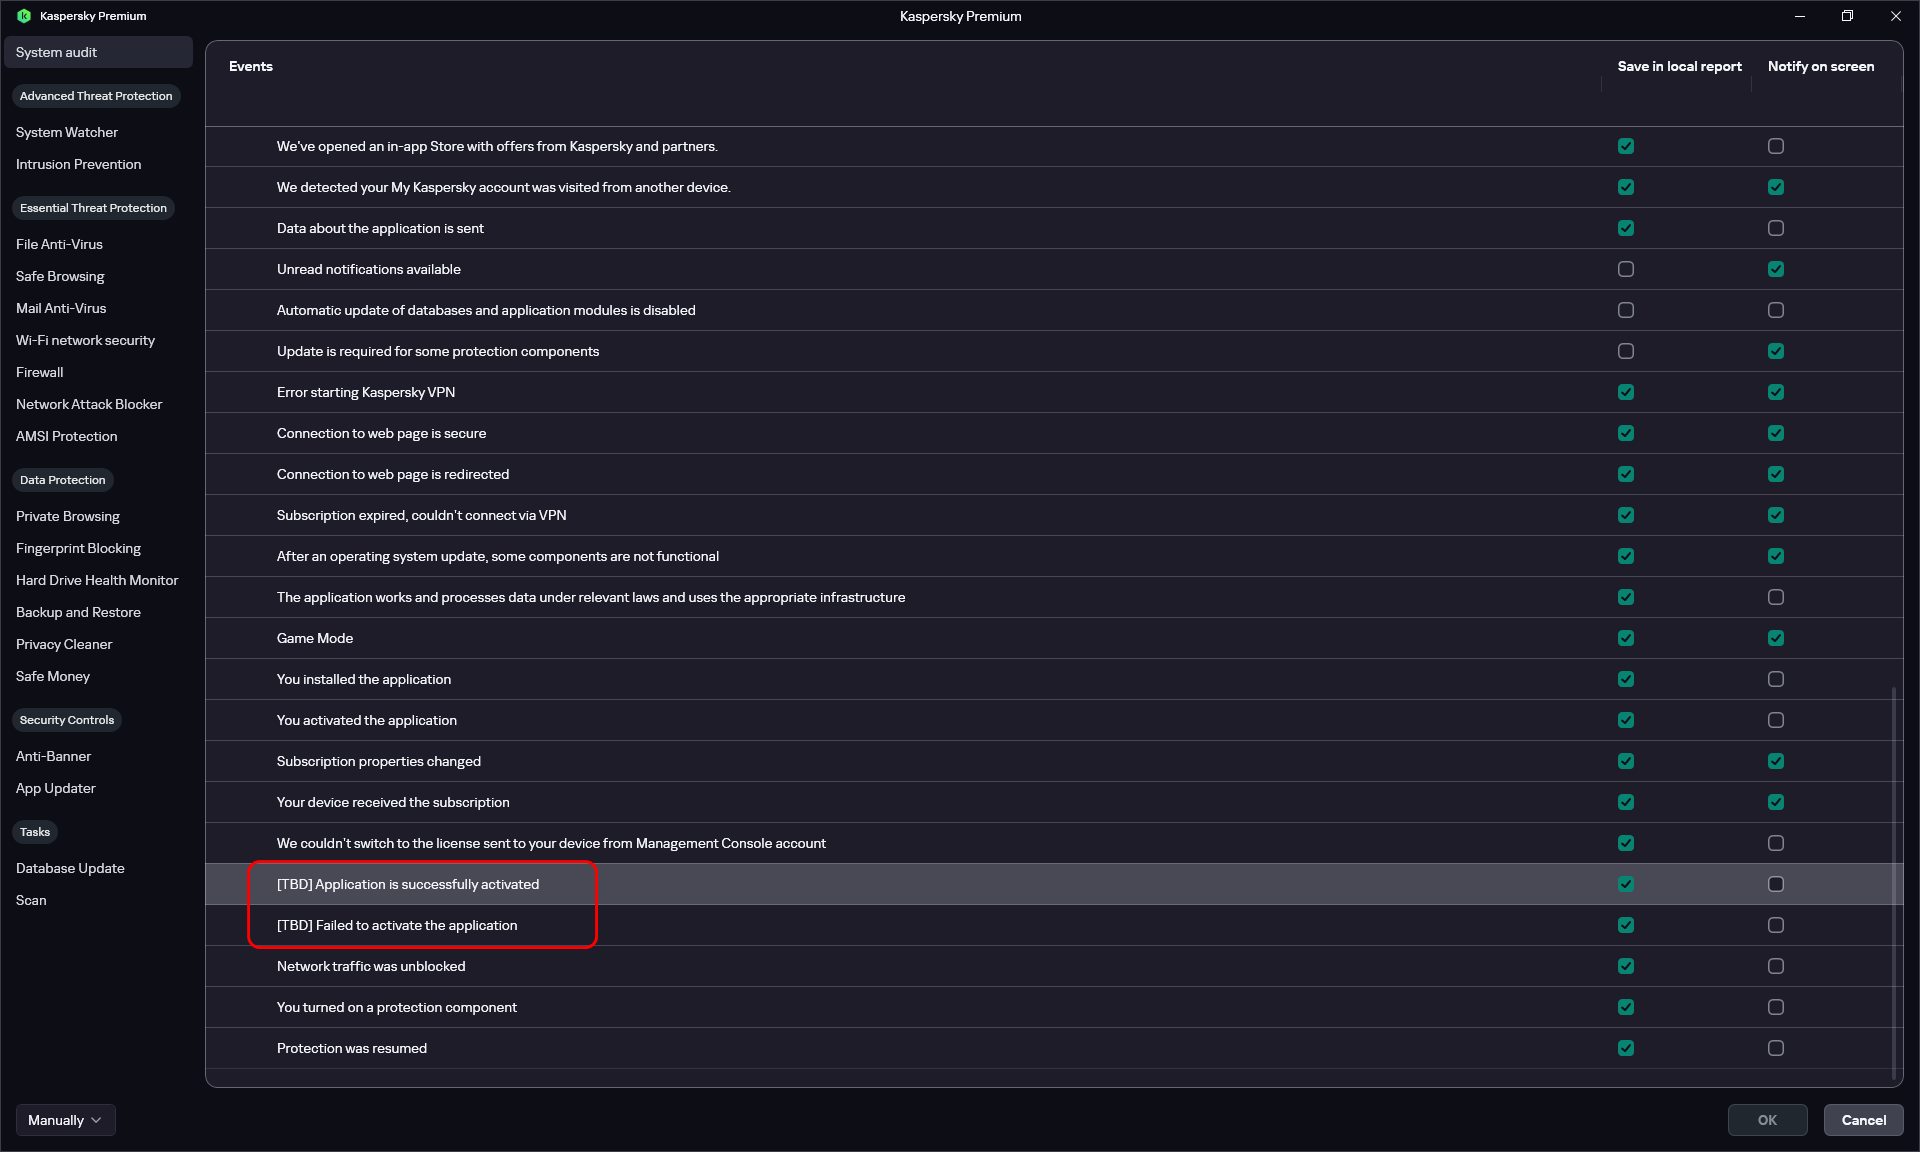Open Hard Drive Health Monitor

click(97, 580)
